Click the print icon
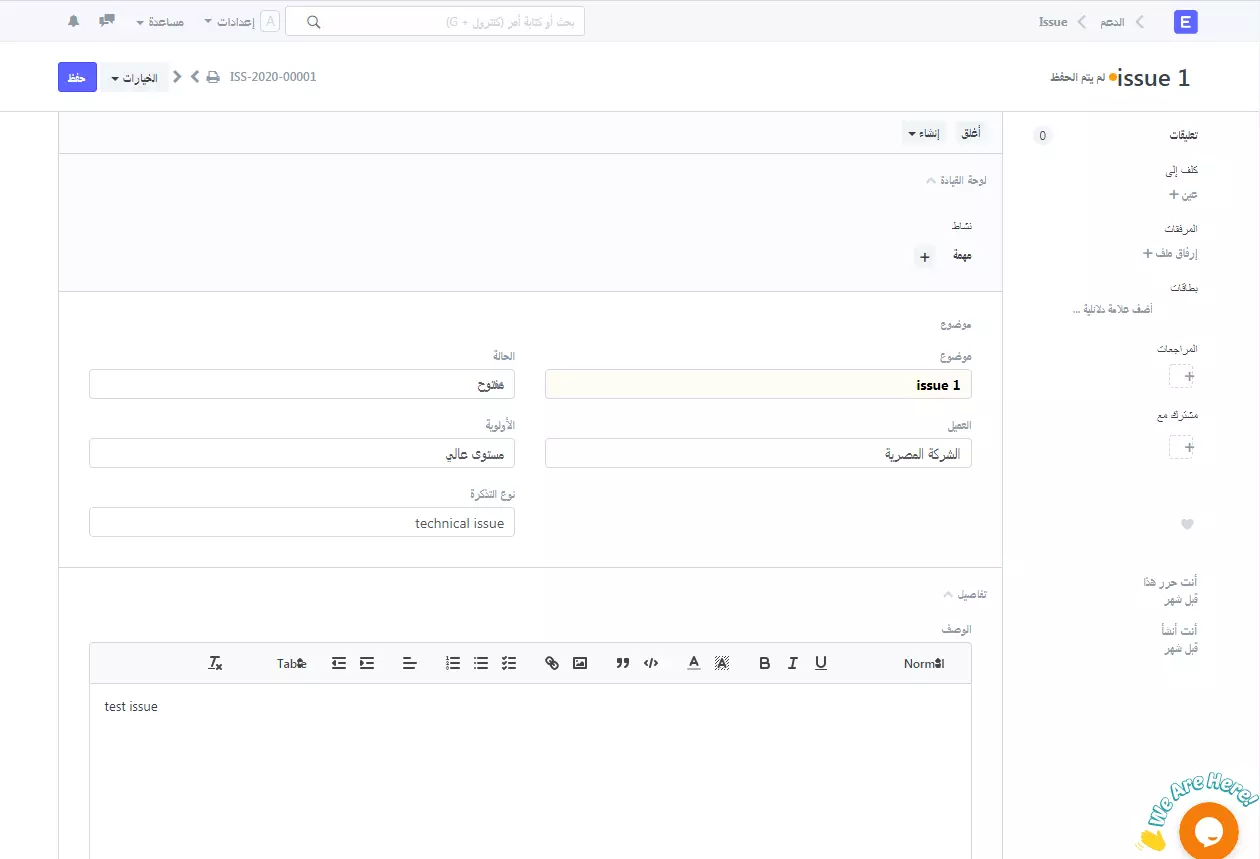 tap(213, 77)
